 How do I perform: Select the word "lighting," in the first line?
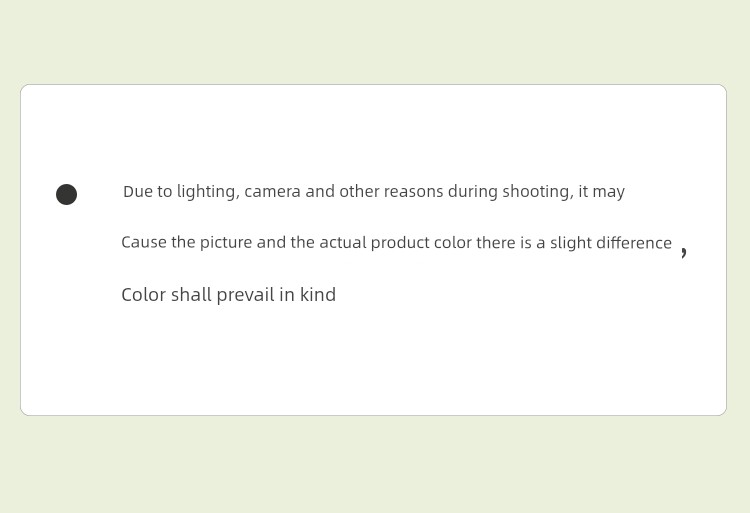[x=209, y=192]
